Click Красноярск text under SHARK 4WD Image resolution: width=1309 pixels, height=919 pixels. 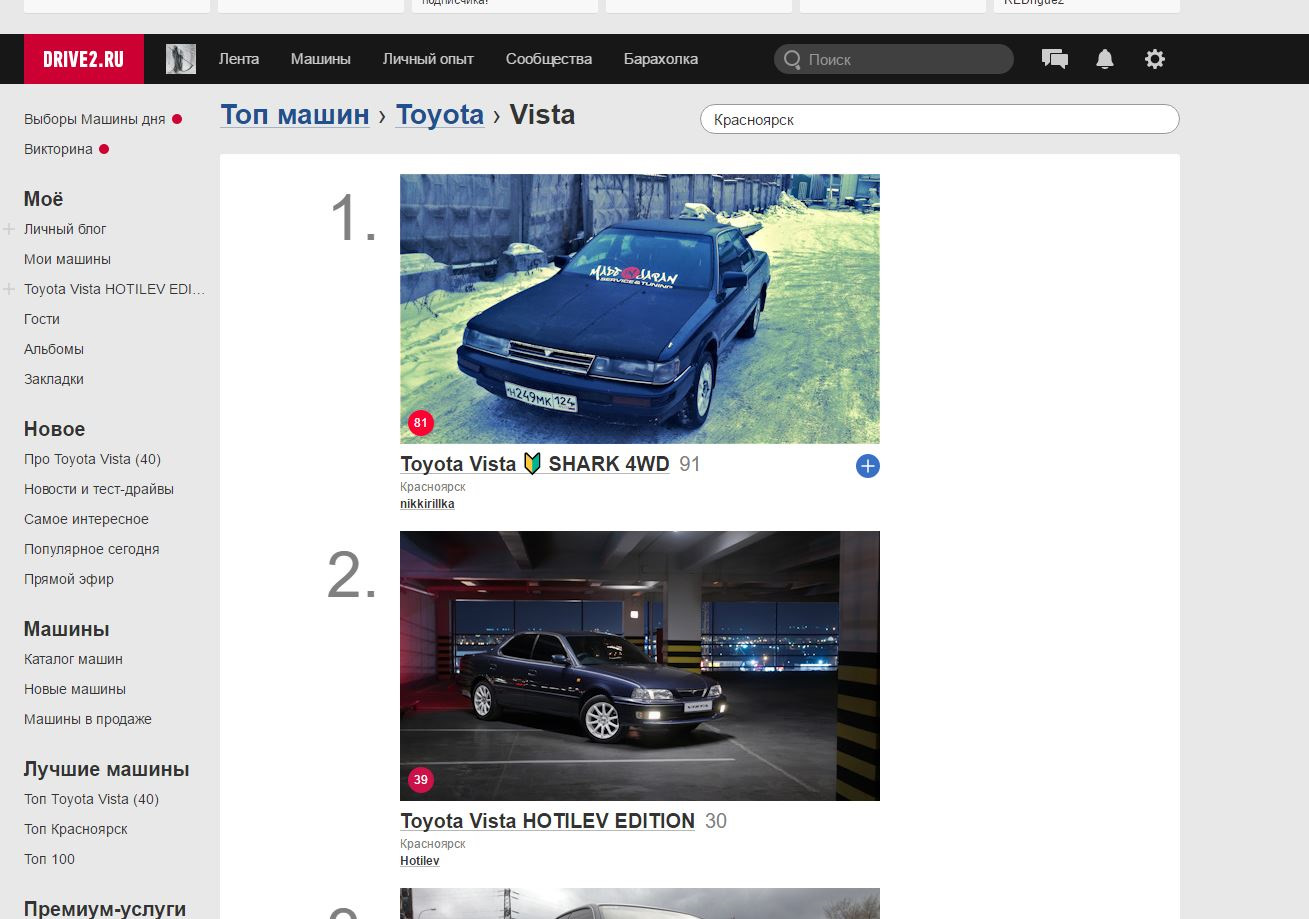[x=433, y=487]
